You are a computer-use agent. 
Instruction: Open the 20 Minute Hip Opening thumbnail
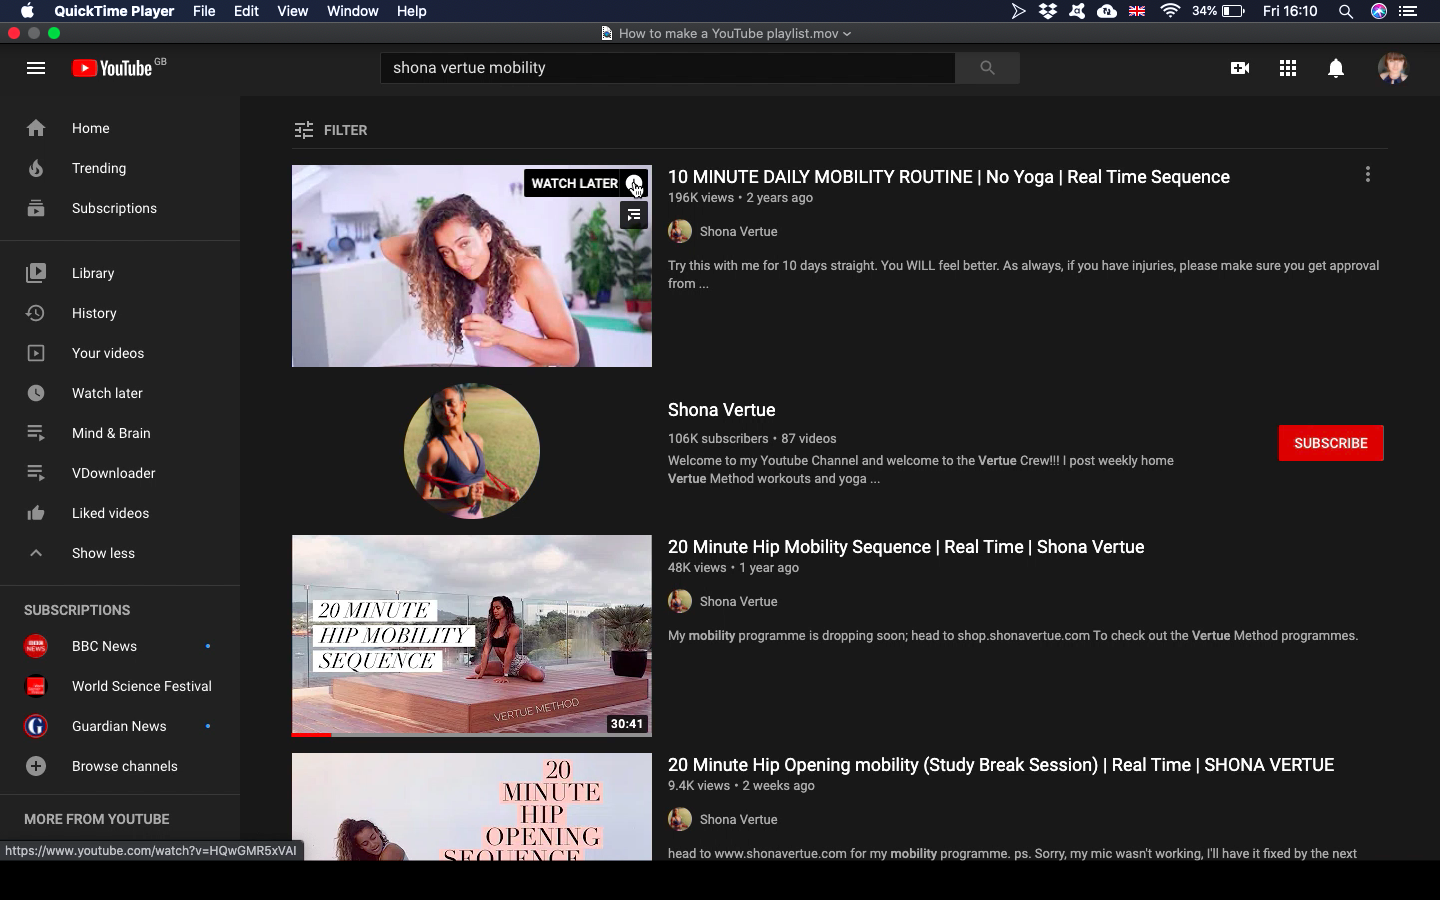[472, 807]
